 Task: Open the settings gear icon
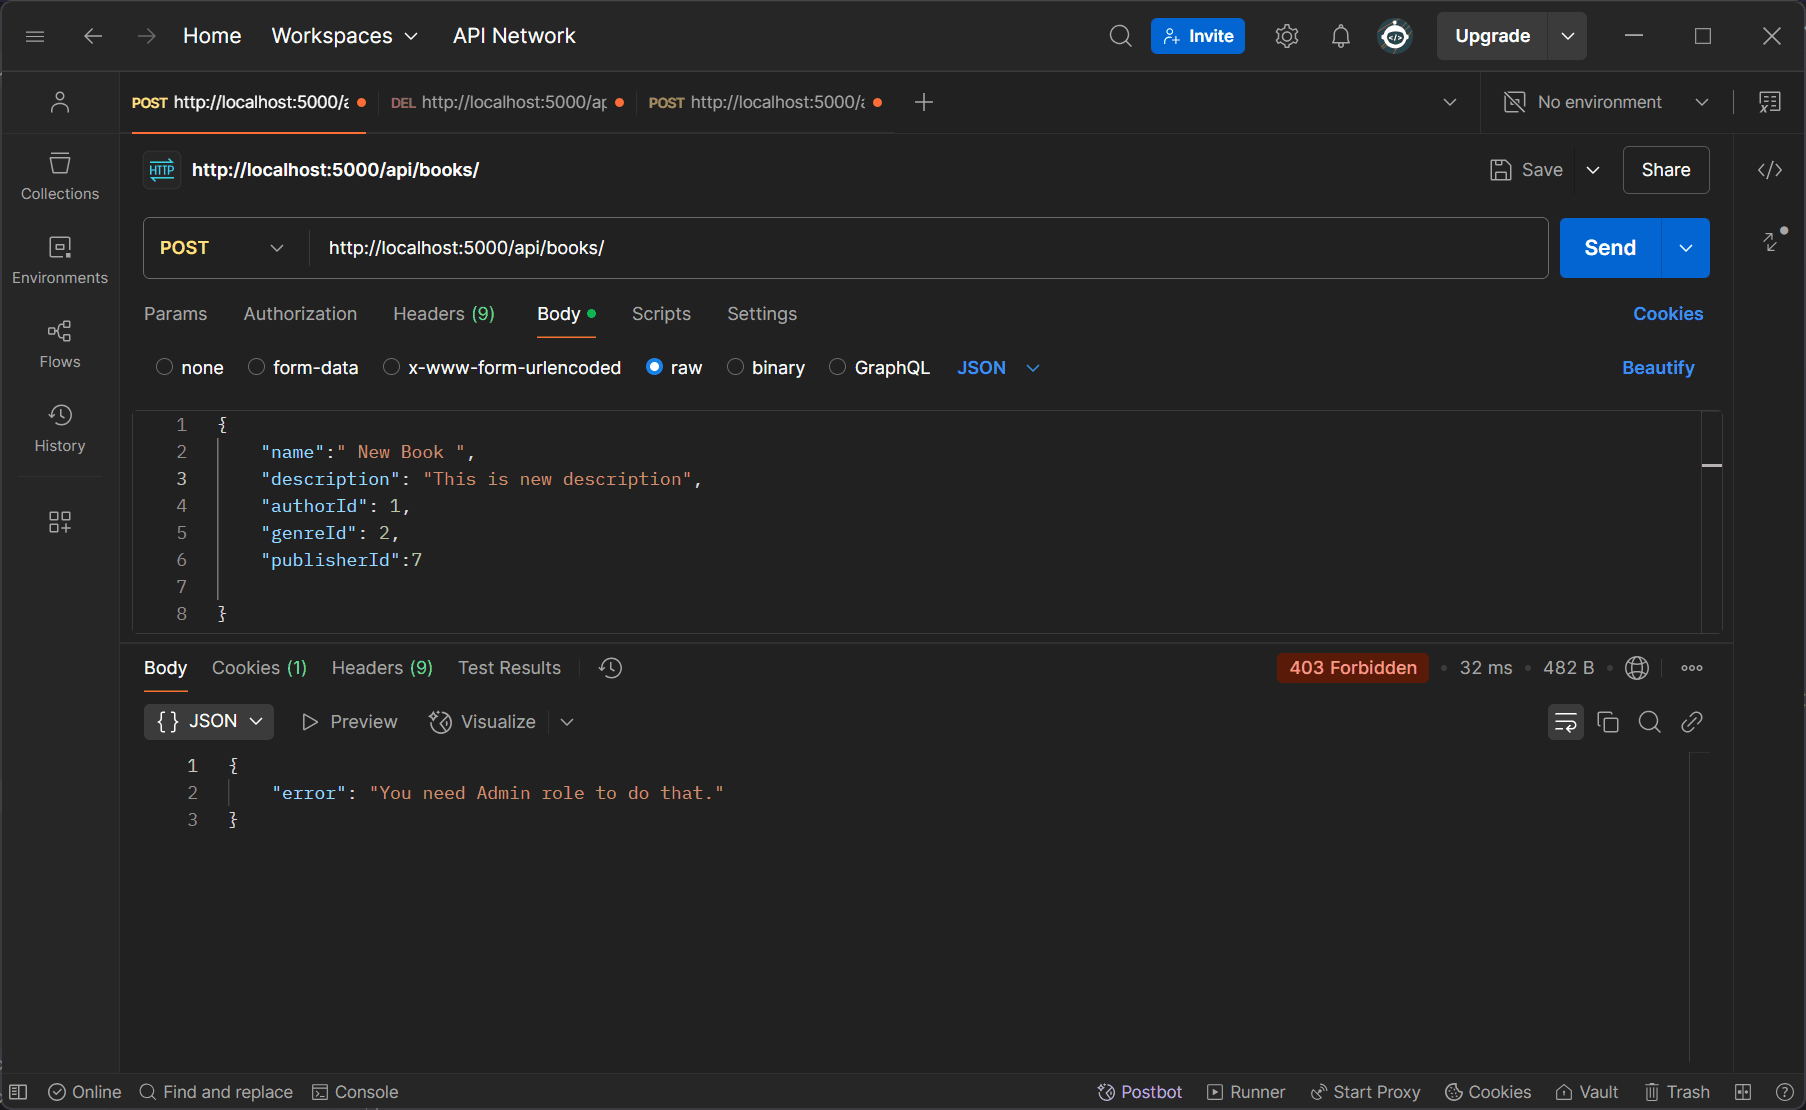click(1287, 36)
